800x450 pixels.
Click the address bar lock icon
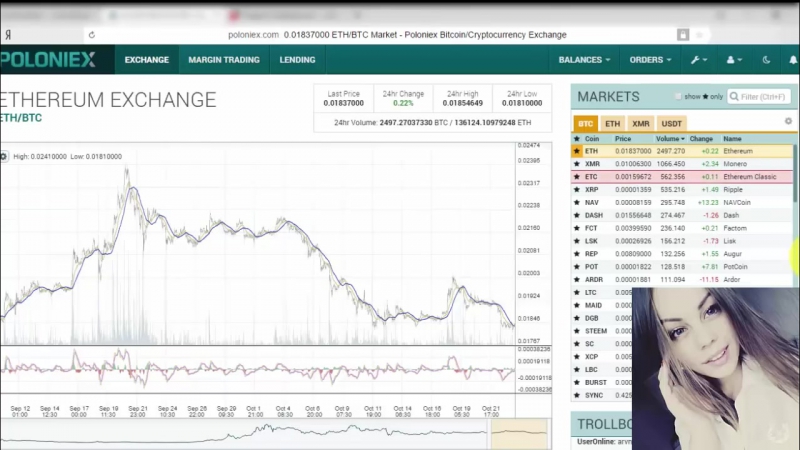[x=683, y=34]
